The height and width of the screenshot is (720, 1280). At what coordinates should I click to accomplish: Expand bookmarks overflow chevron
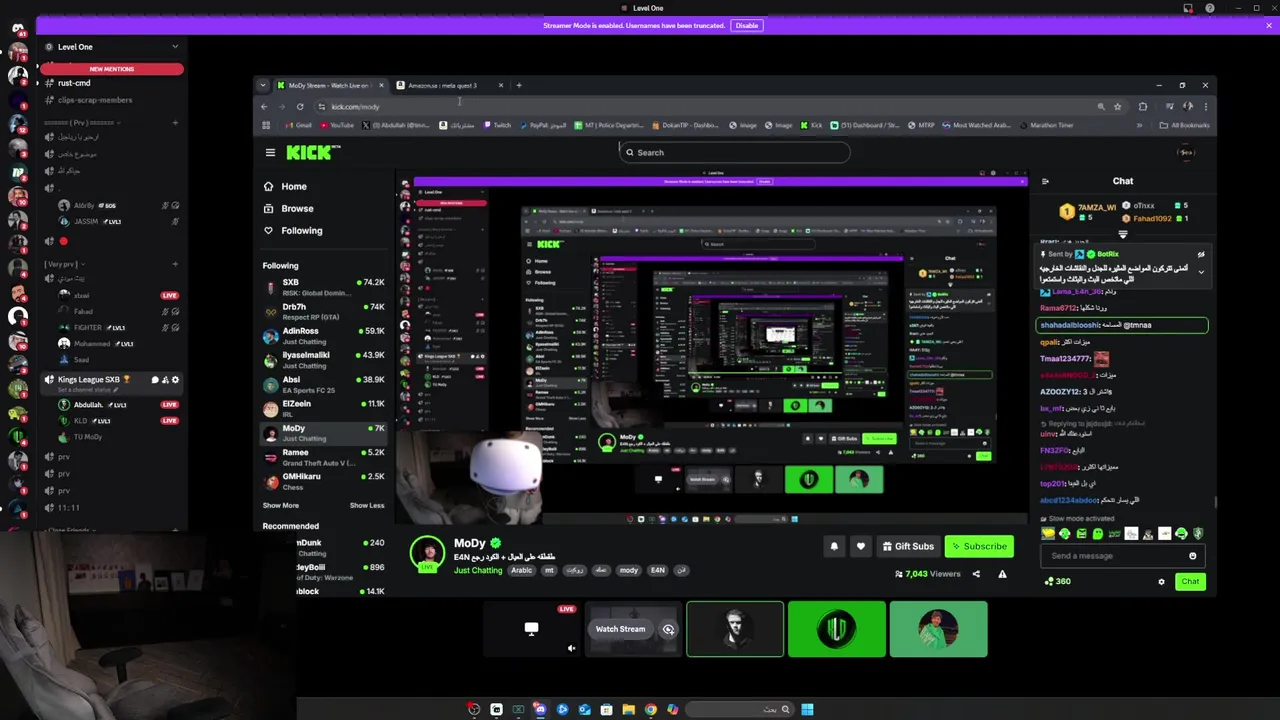point(1140,125)
